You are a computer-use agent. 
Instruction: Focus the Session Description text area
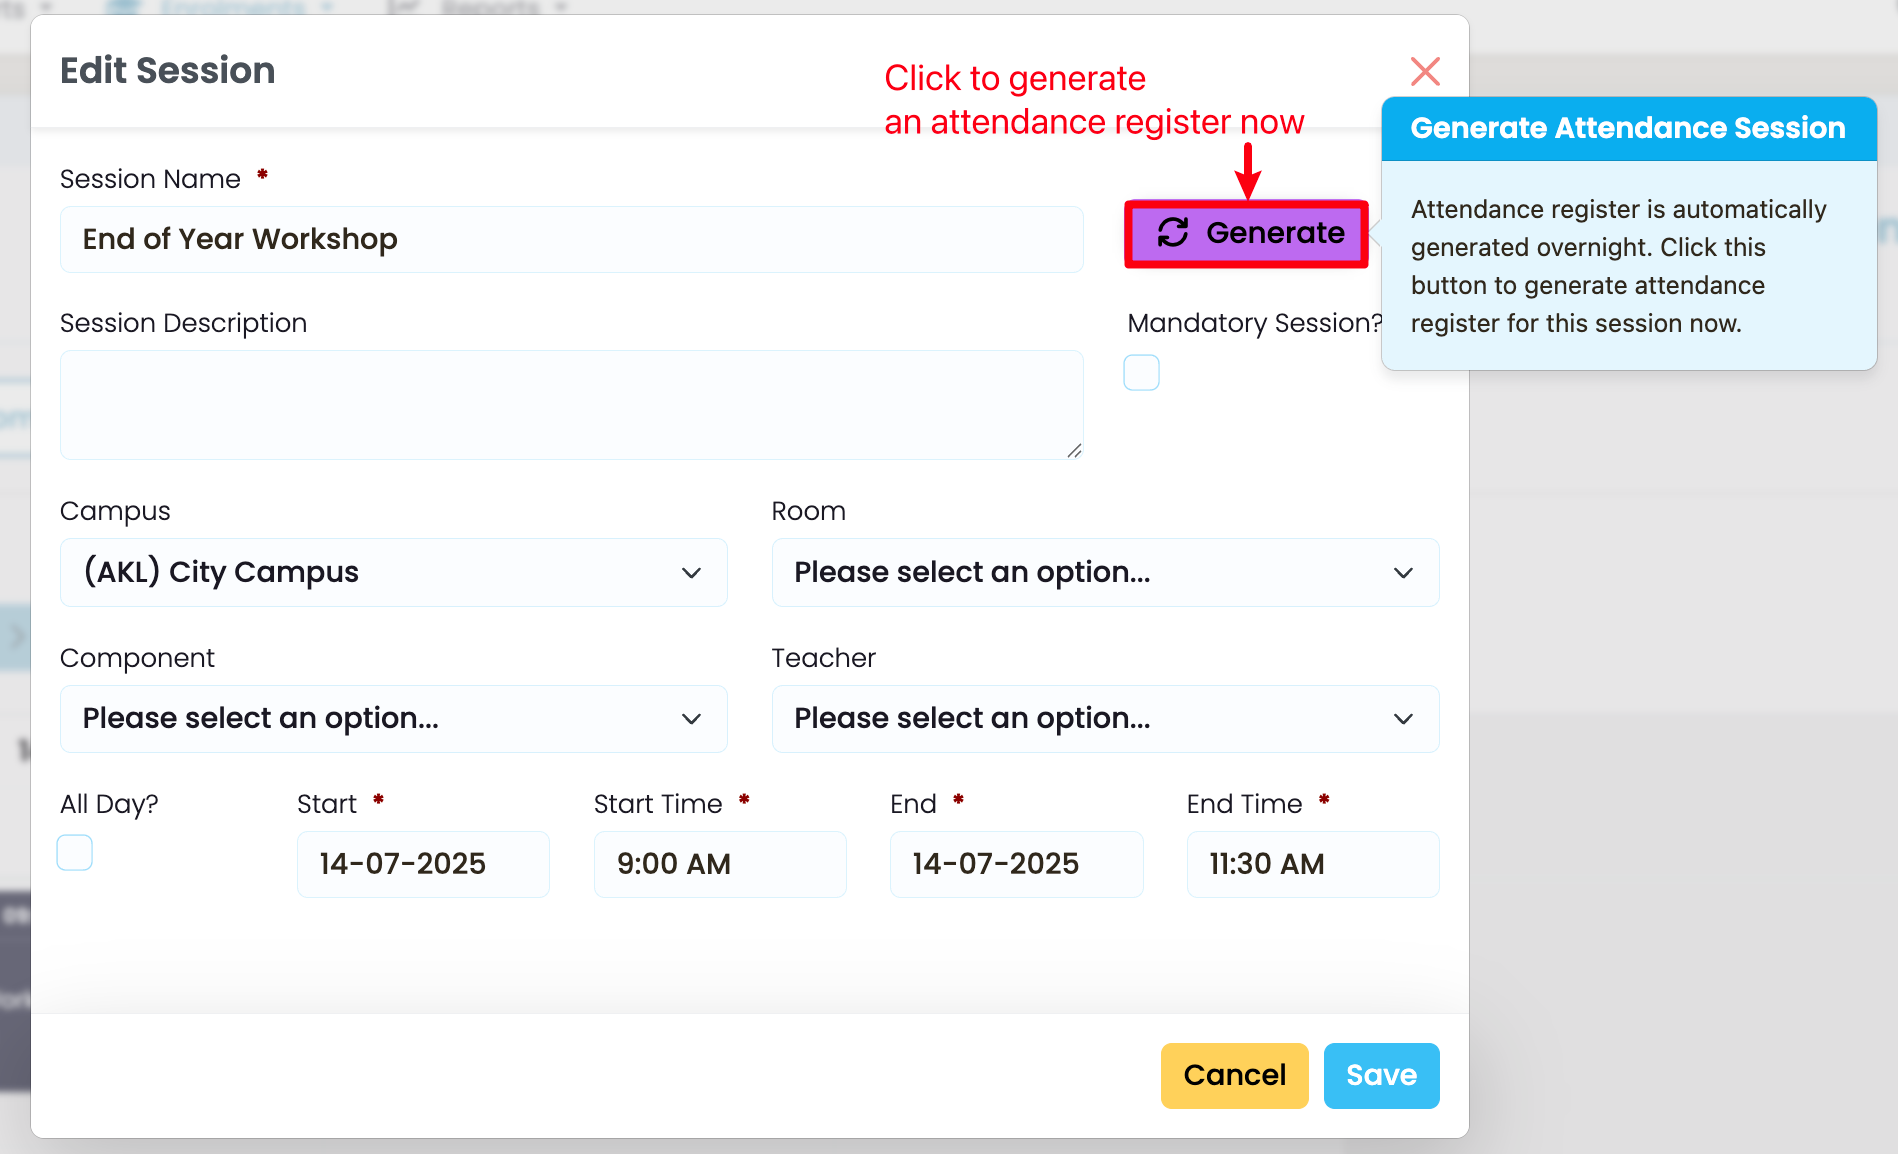tap(571, 405)
